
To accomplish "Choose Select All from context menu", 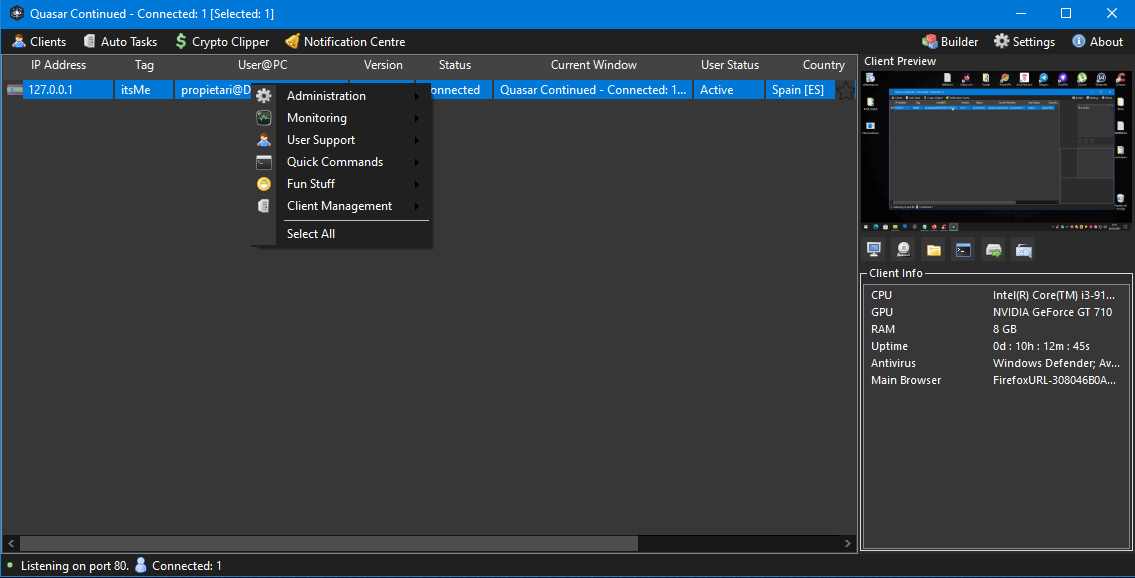I will click(342, 234).
